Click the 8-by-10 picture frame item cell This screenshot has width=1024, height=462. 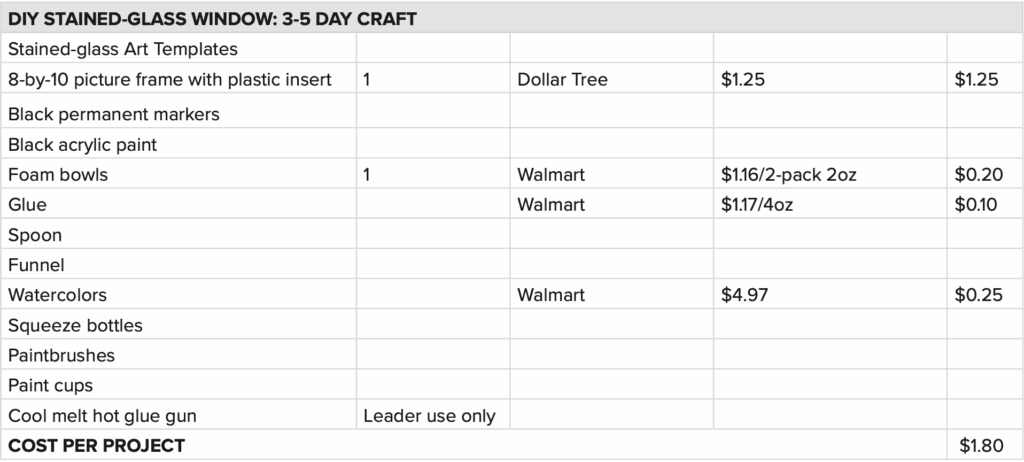pyautogui.click(x=170, y=80)
